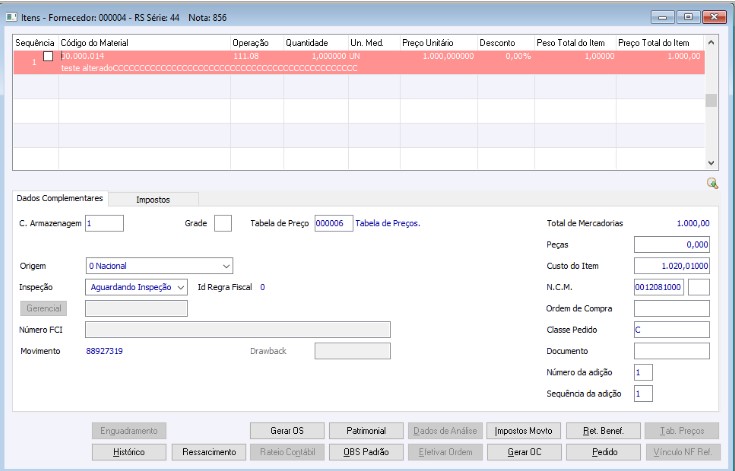Screen dimensions: 735x471
Task: Open the Patrimonial button
Action: pos(366,431)
